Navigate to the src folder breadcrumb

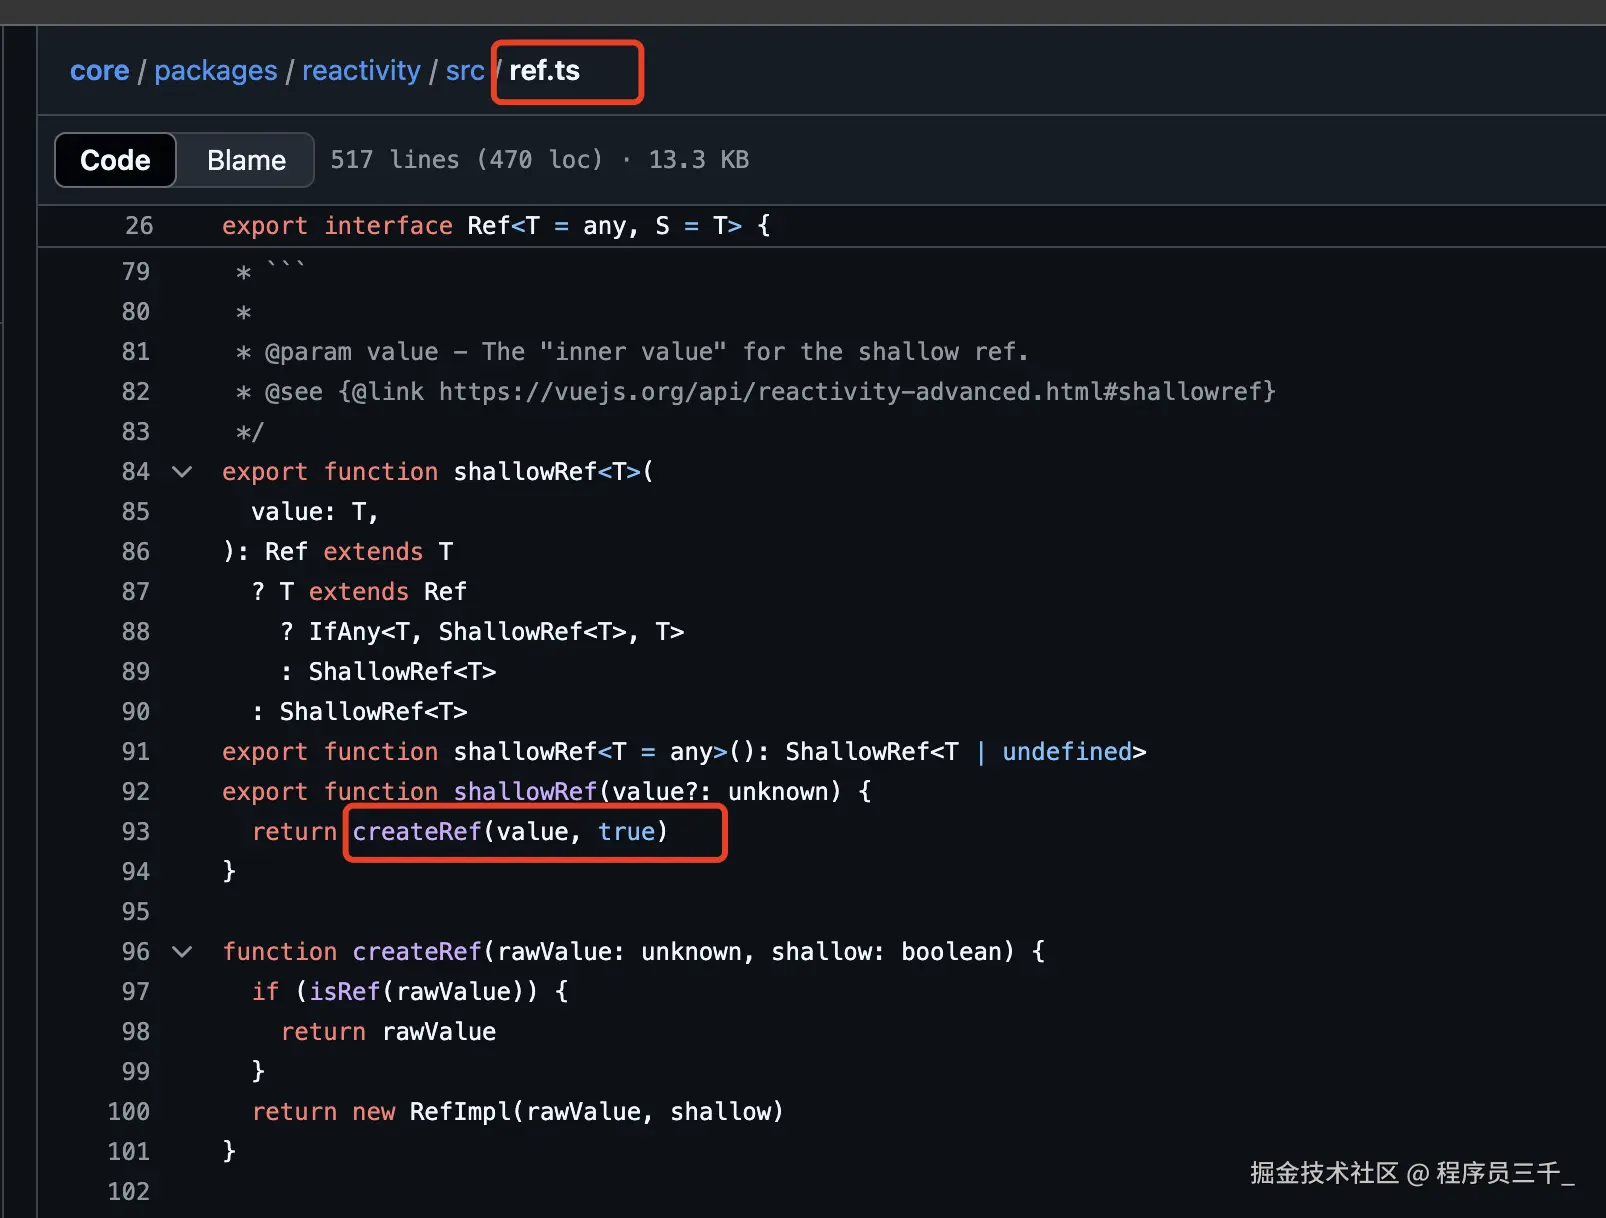(x=465, y=71)
